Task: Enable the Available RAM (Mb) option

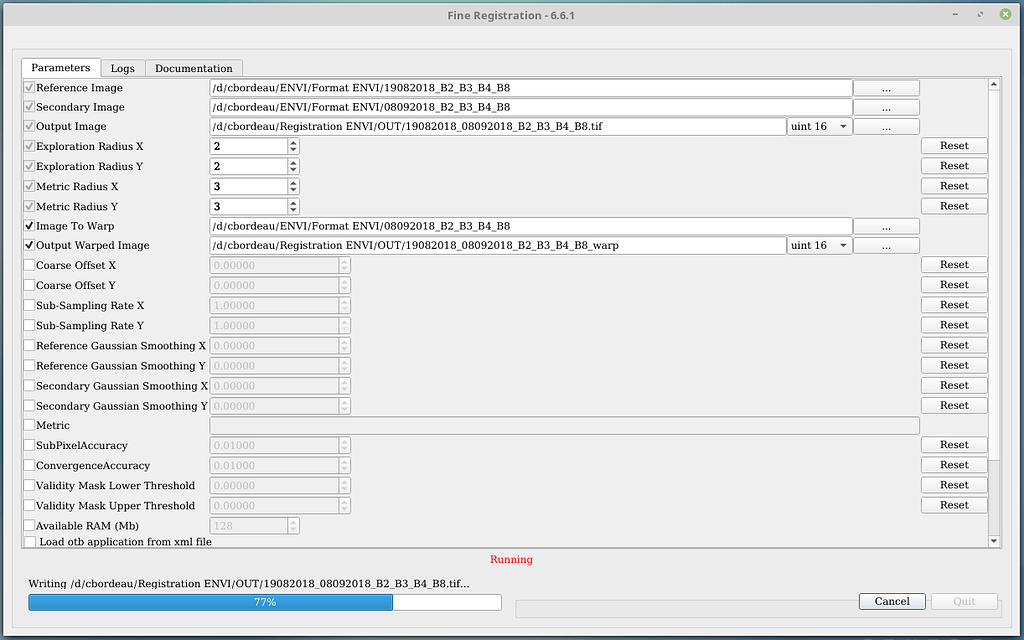Action: (x=30, y=525)
